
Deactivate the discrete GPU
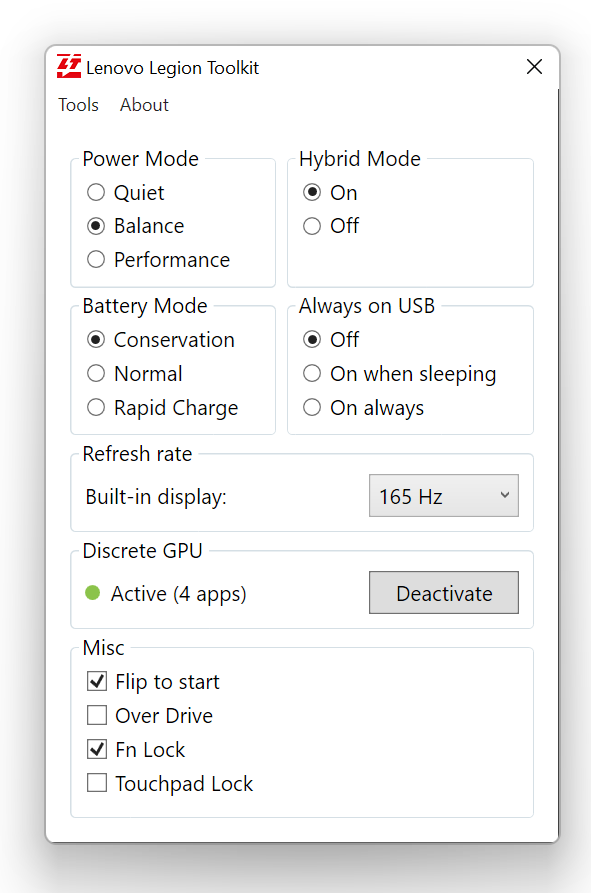pos(444,593)
